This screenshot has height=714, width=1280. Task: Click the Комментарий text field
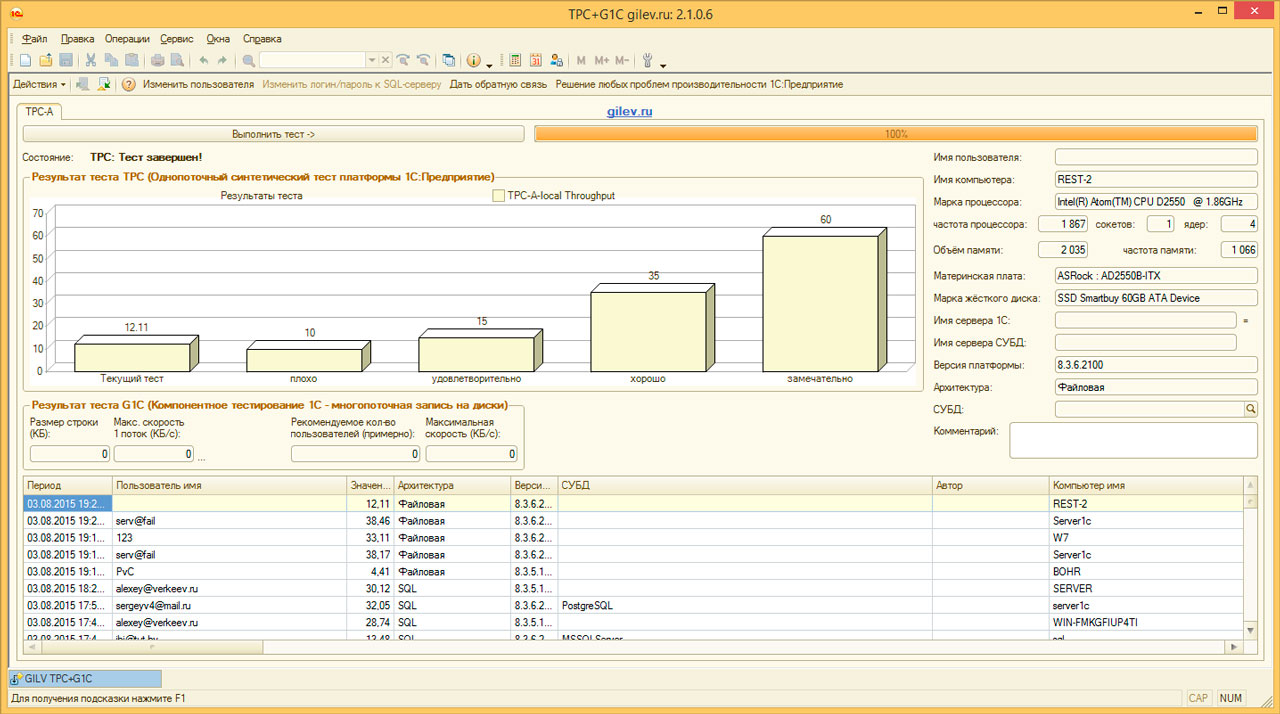(x=1132, y=440)
